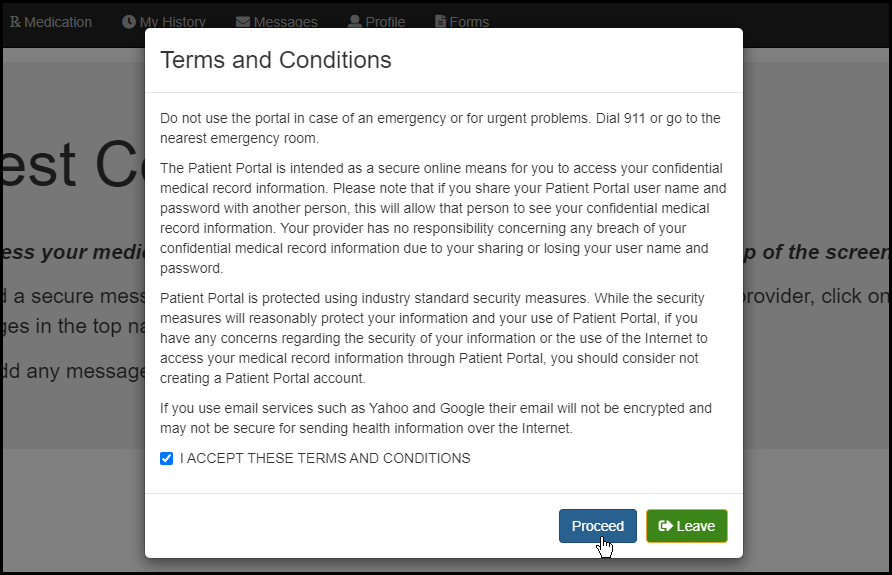Uncheck the accept terms checkbox
Viewport: 892px width, 575px height.
167,459
